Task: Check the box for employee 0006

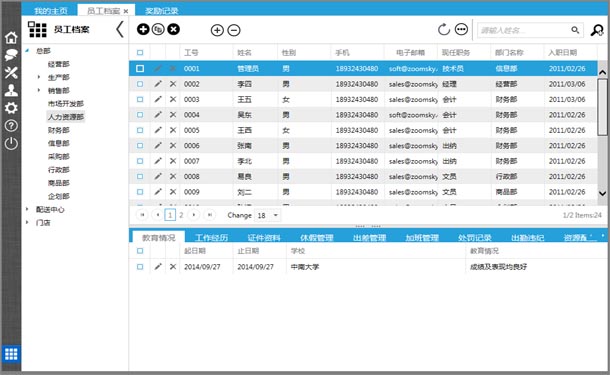Action: click(140, 145)
